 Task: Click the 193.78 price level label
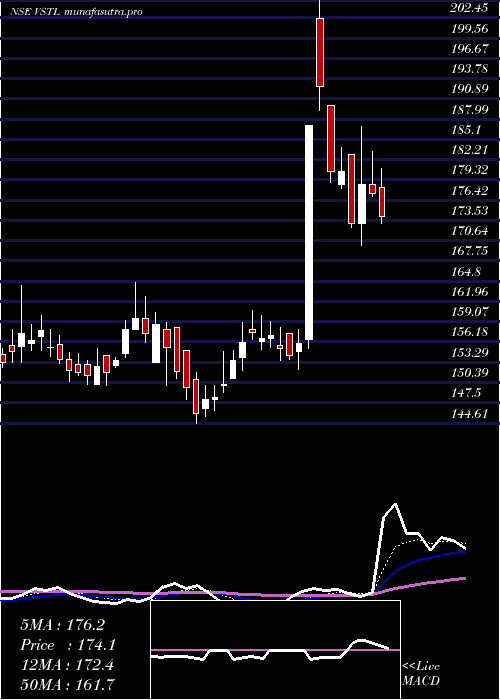coord(468,69)
